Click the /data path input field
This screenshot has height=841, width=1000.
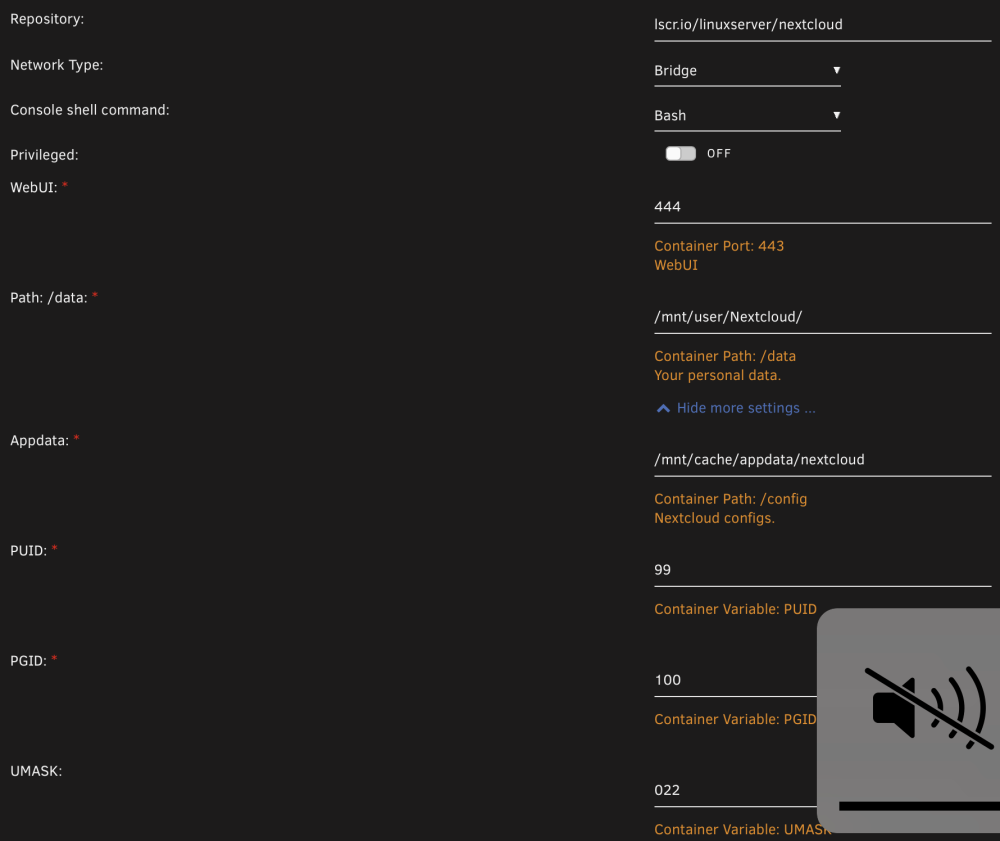click(822, 318)
